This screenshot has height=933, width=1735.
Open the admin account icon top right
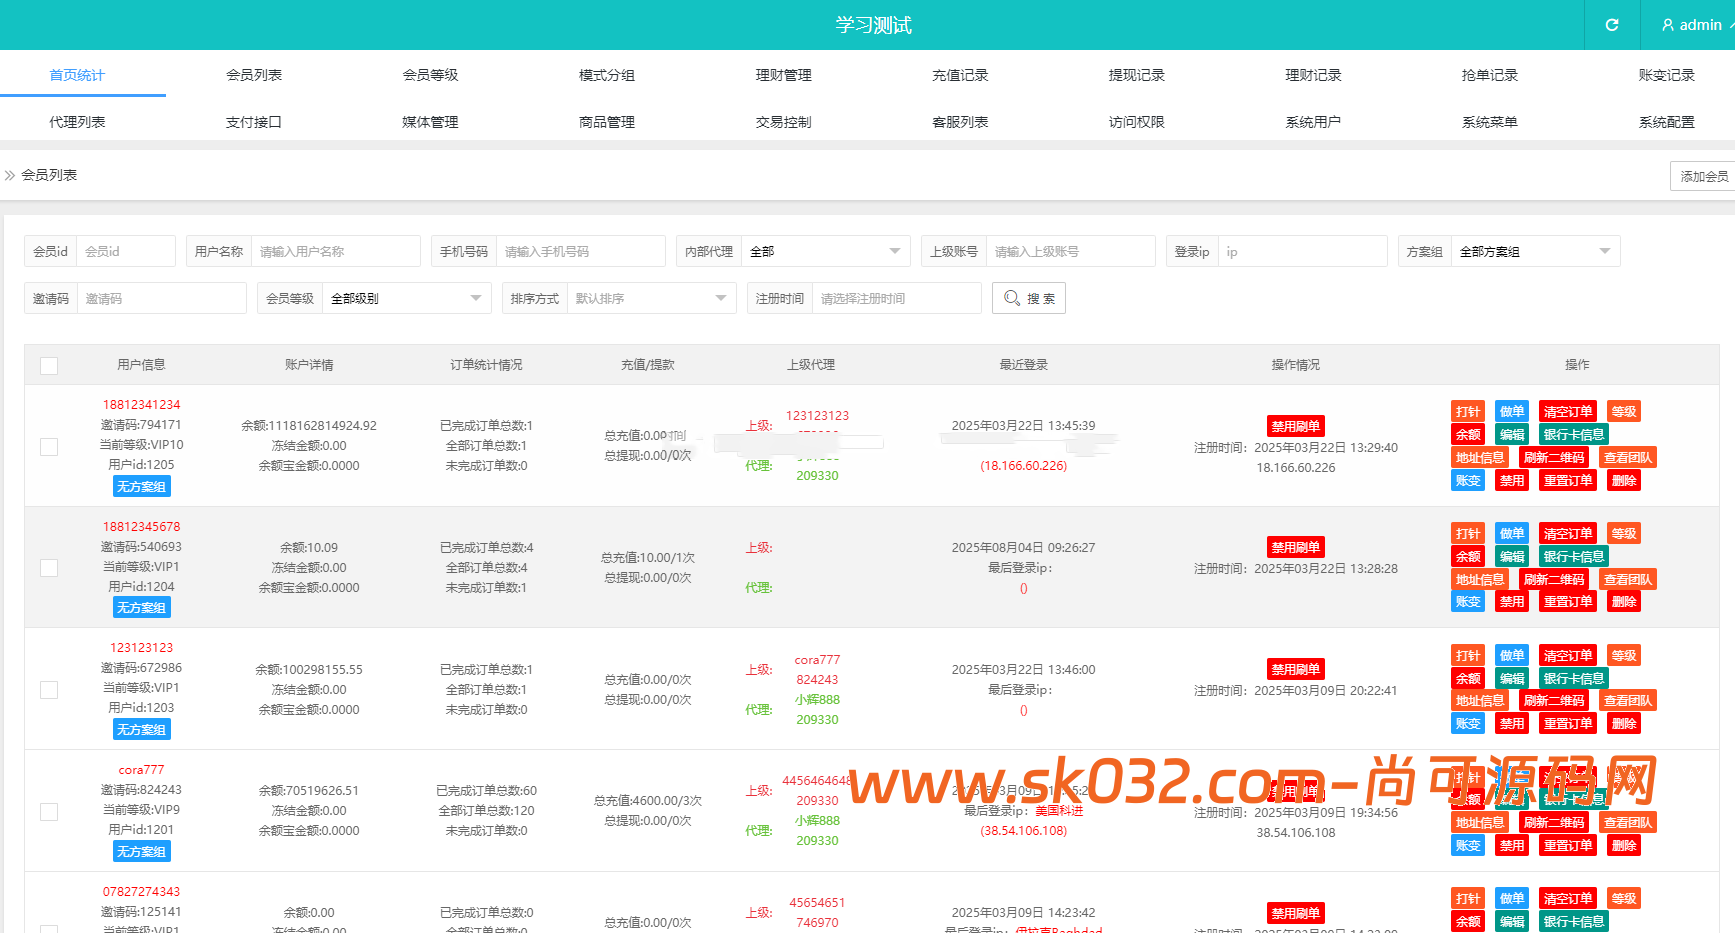(x=1667, y=24)
